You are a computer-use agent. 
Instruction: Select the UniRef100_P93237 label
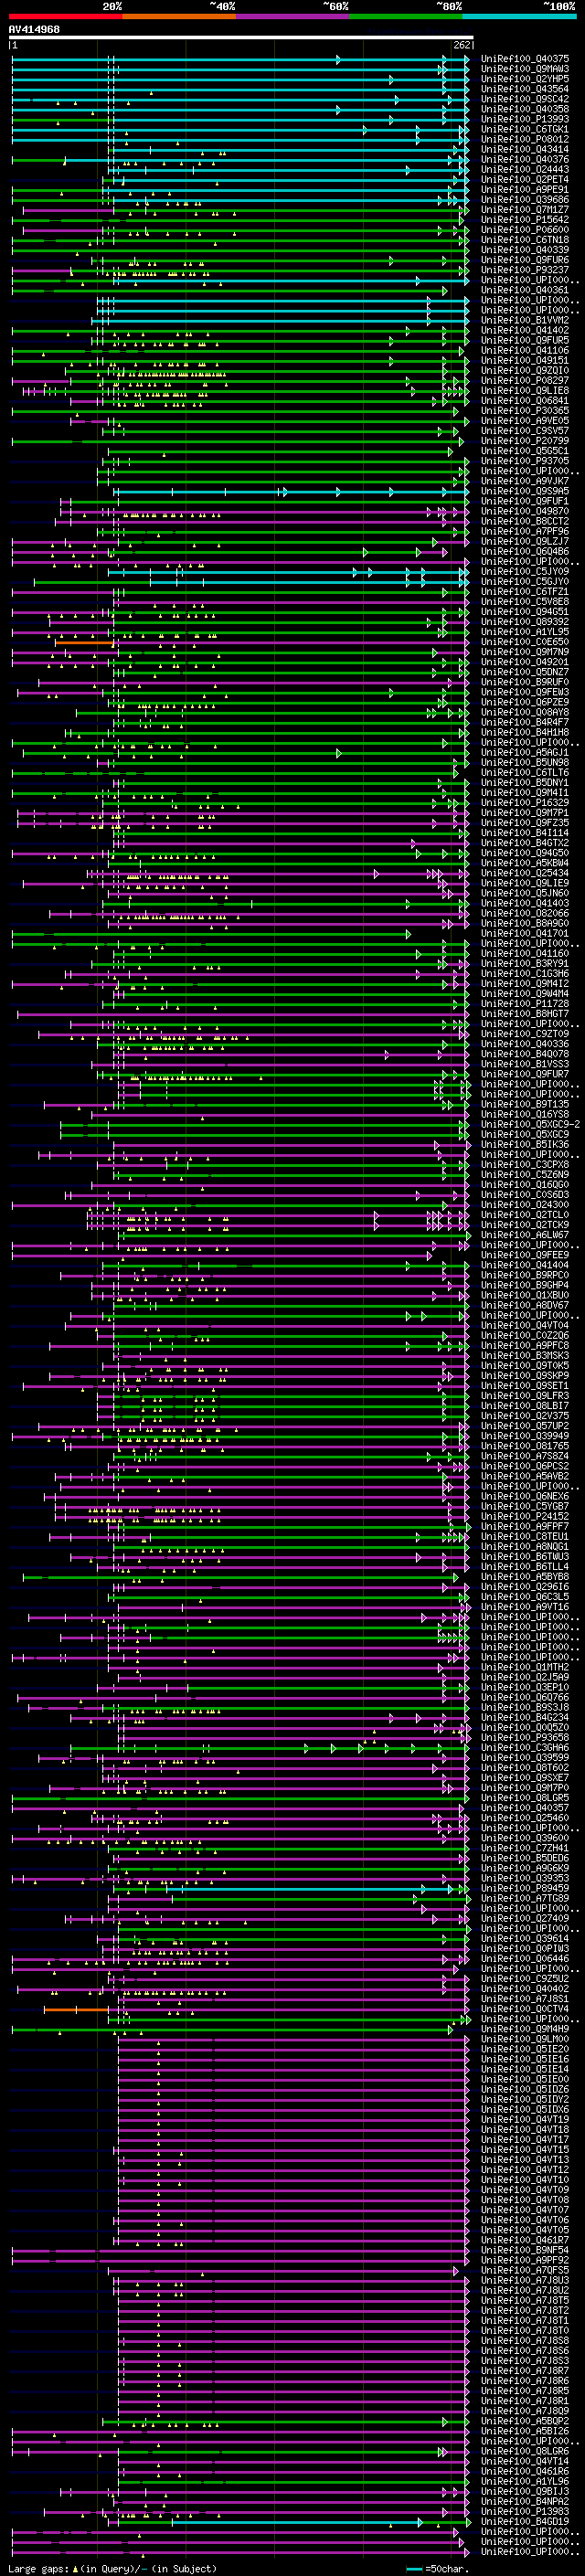pyautogui.click(x=525, y=270)
